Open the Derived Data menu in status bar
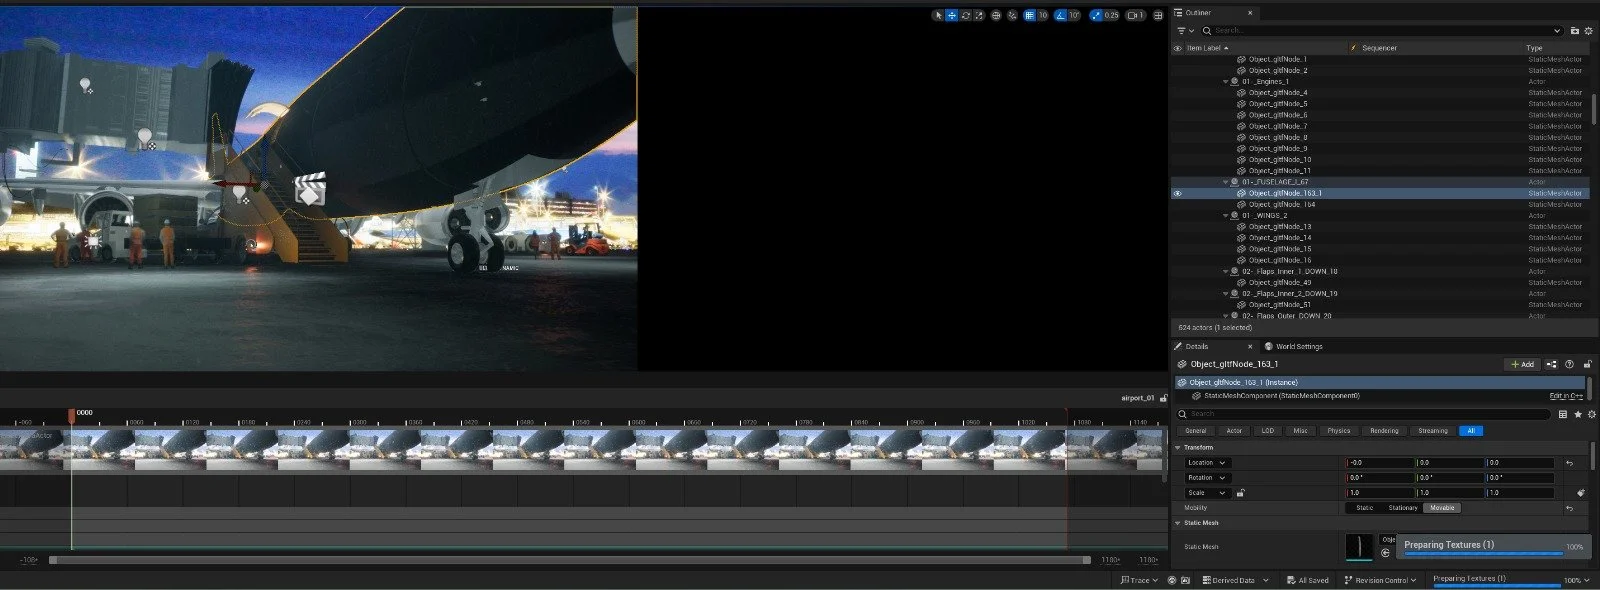 [1234, 580]
